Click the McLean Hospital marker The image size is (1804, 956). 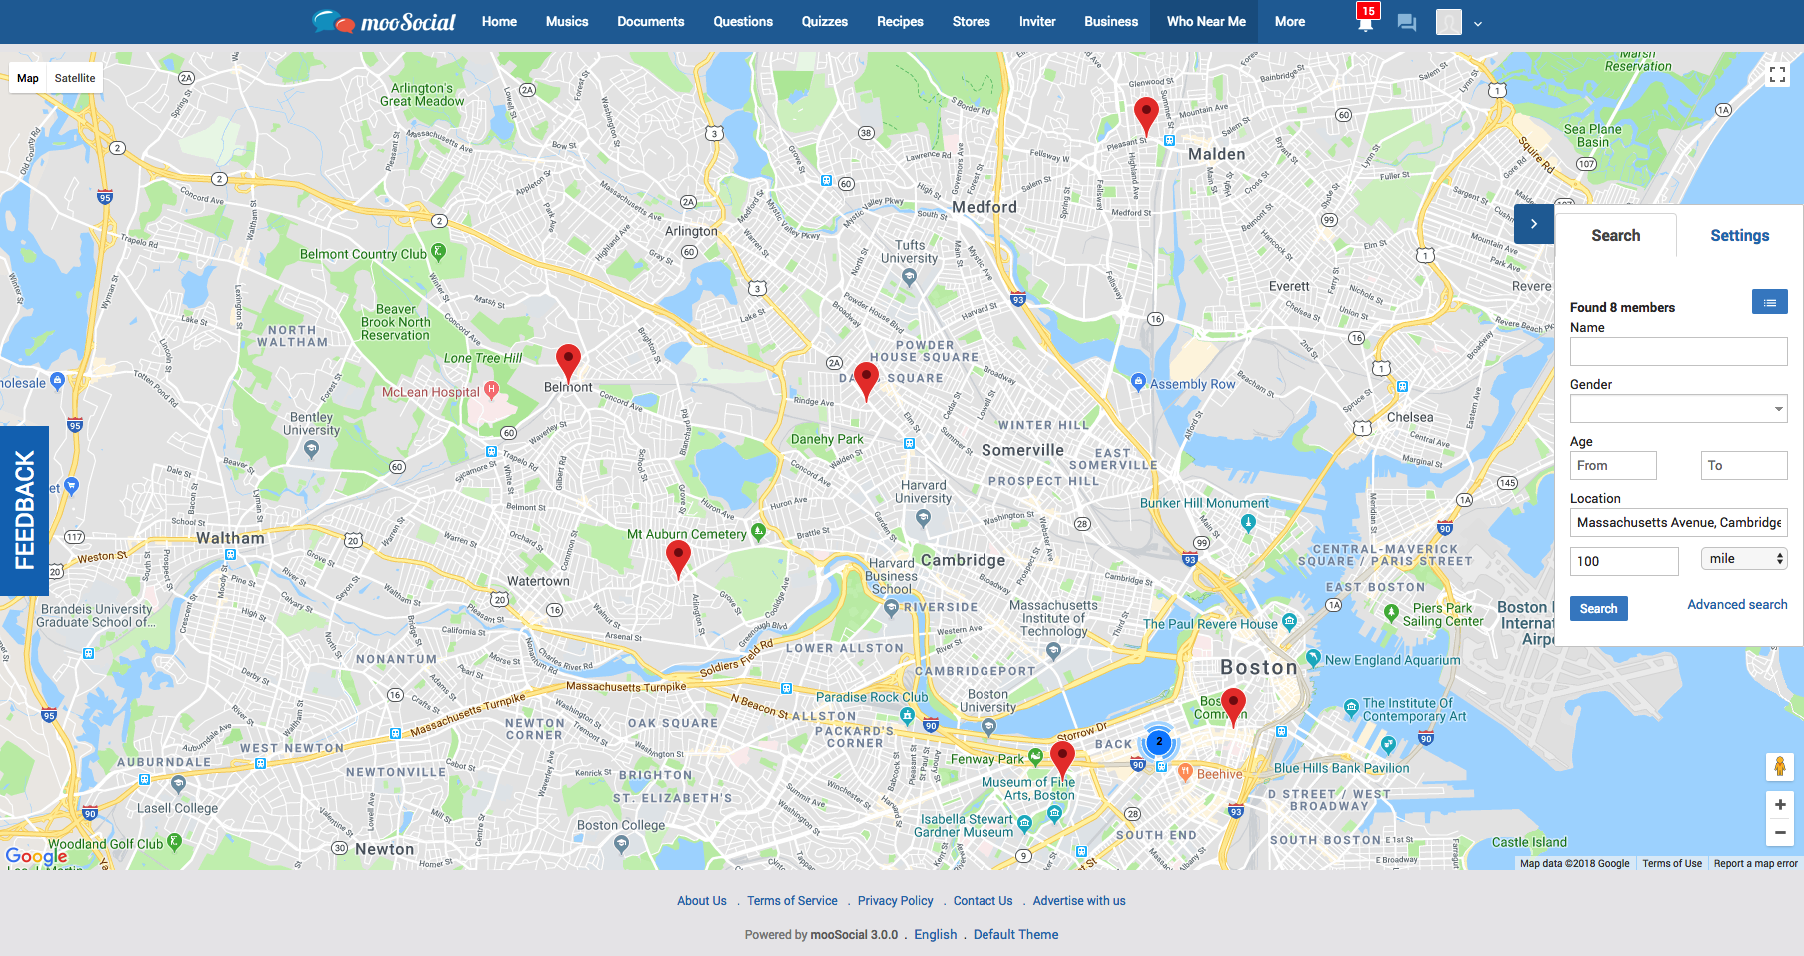(x=491, y=389)
